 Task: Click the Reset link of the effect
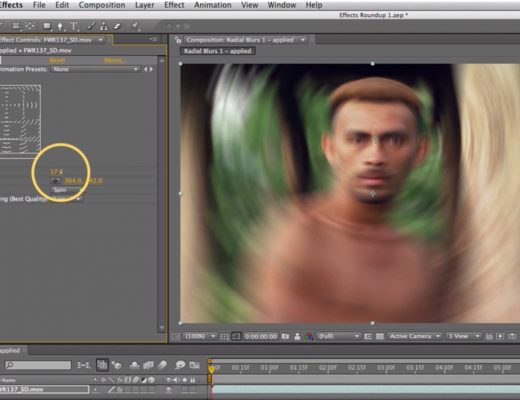pyautogui.click(x=57, y=60)
